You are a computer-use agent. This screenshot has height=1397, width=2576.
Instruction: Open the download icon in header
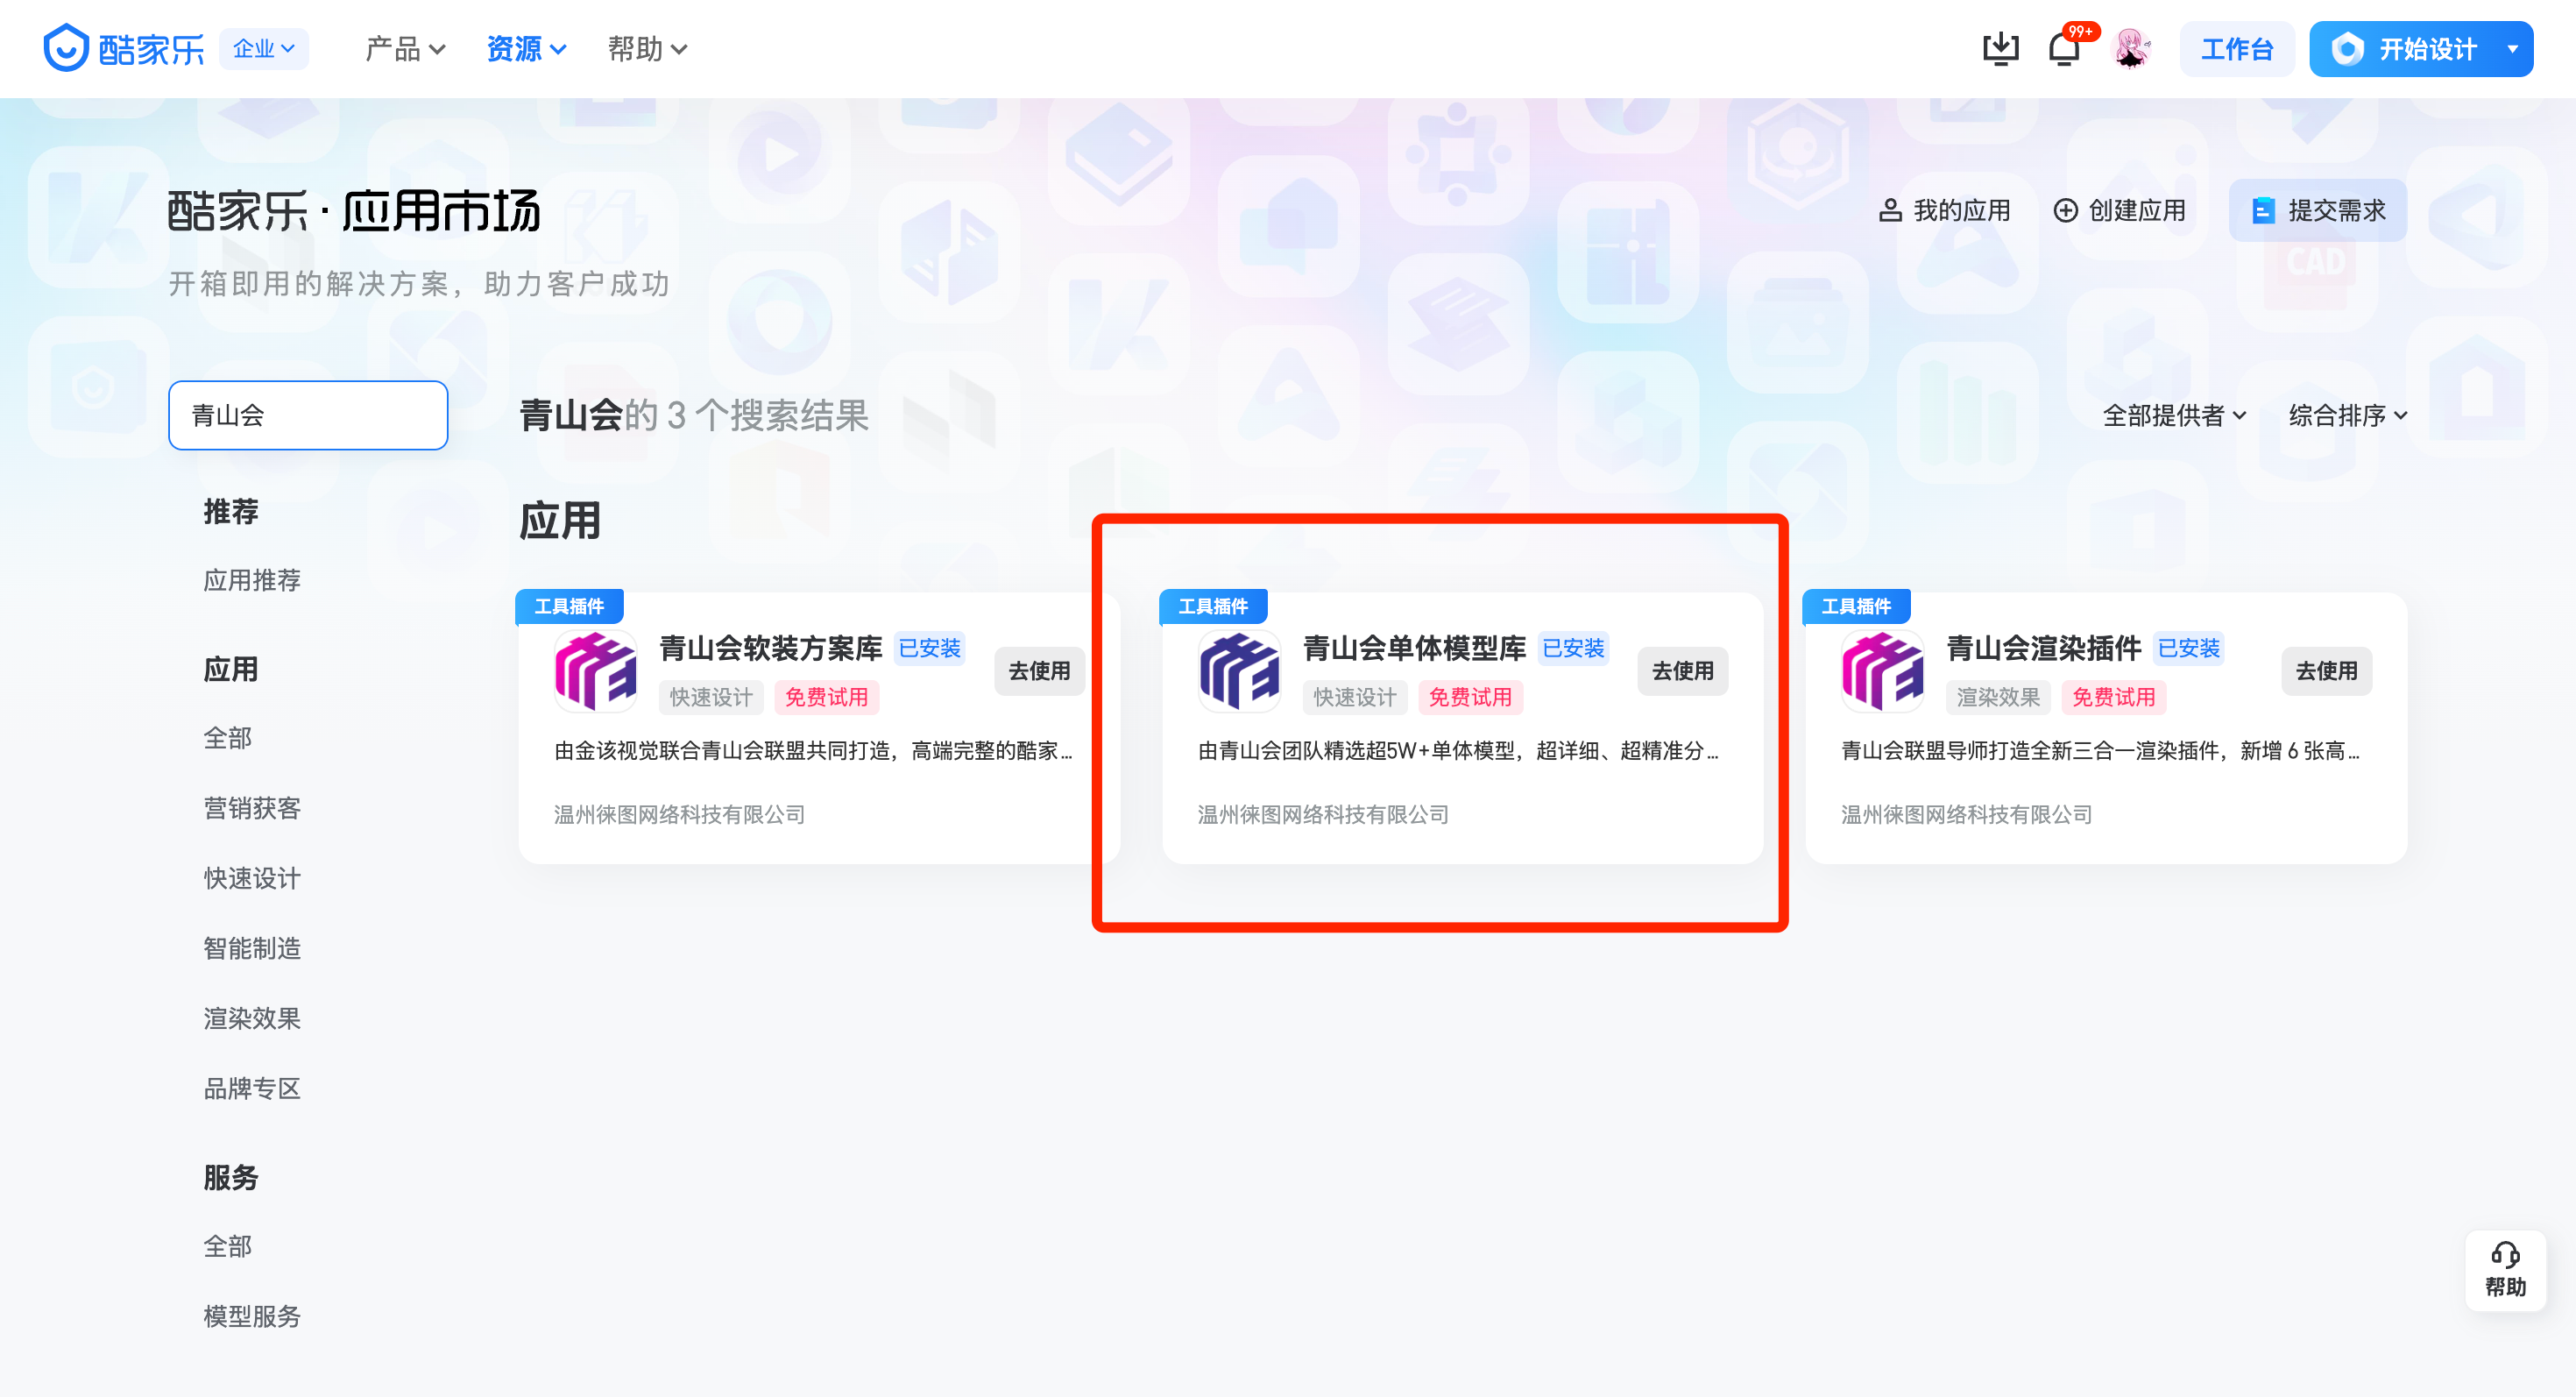point(2000,48)
